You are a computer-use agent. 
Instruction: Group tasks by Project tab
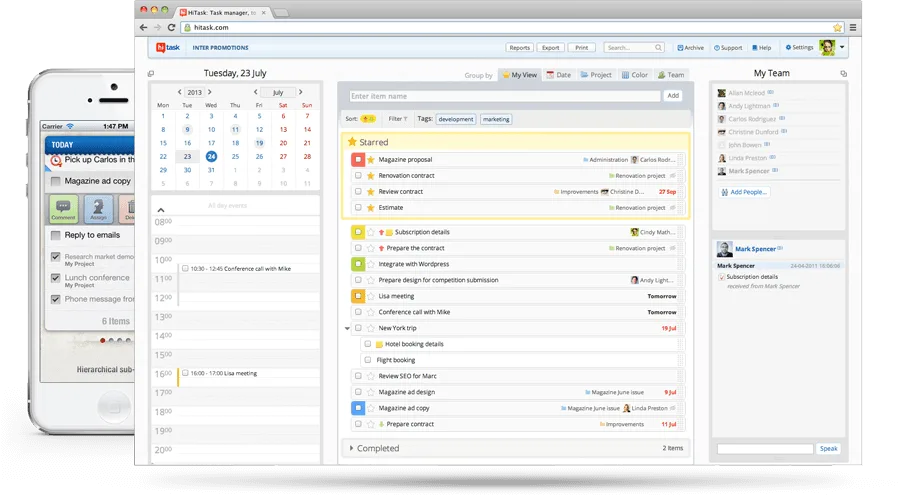596,75
